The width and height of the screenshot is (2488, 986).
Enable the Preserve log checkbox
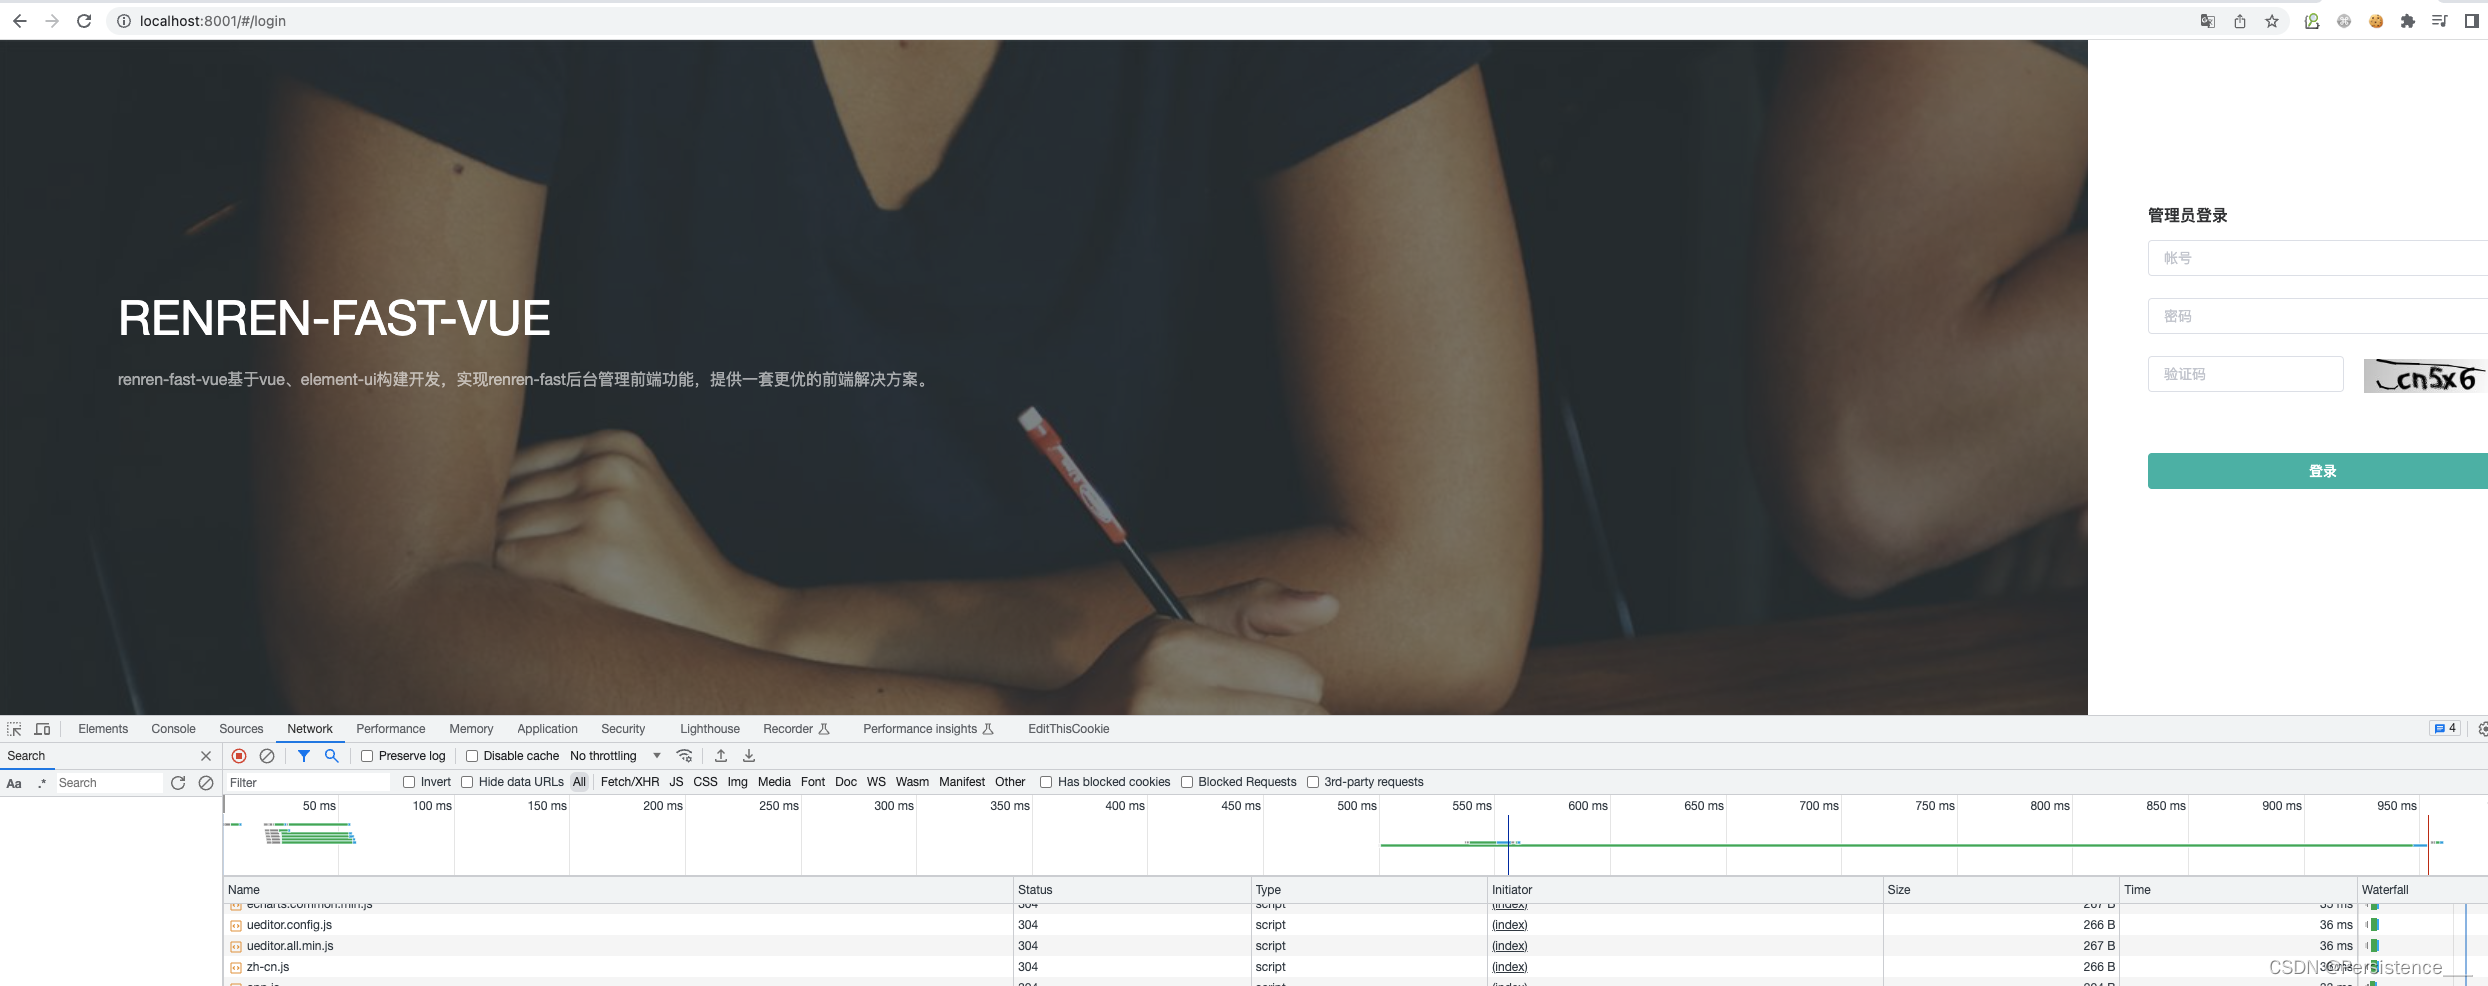point(367,756)
